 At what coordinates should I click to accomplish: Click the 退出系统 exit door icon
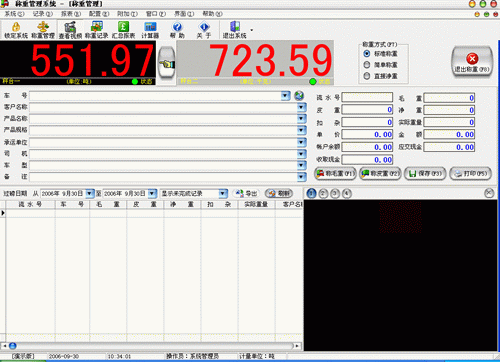pos(235,27)
